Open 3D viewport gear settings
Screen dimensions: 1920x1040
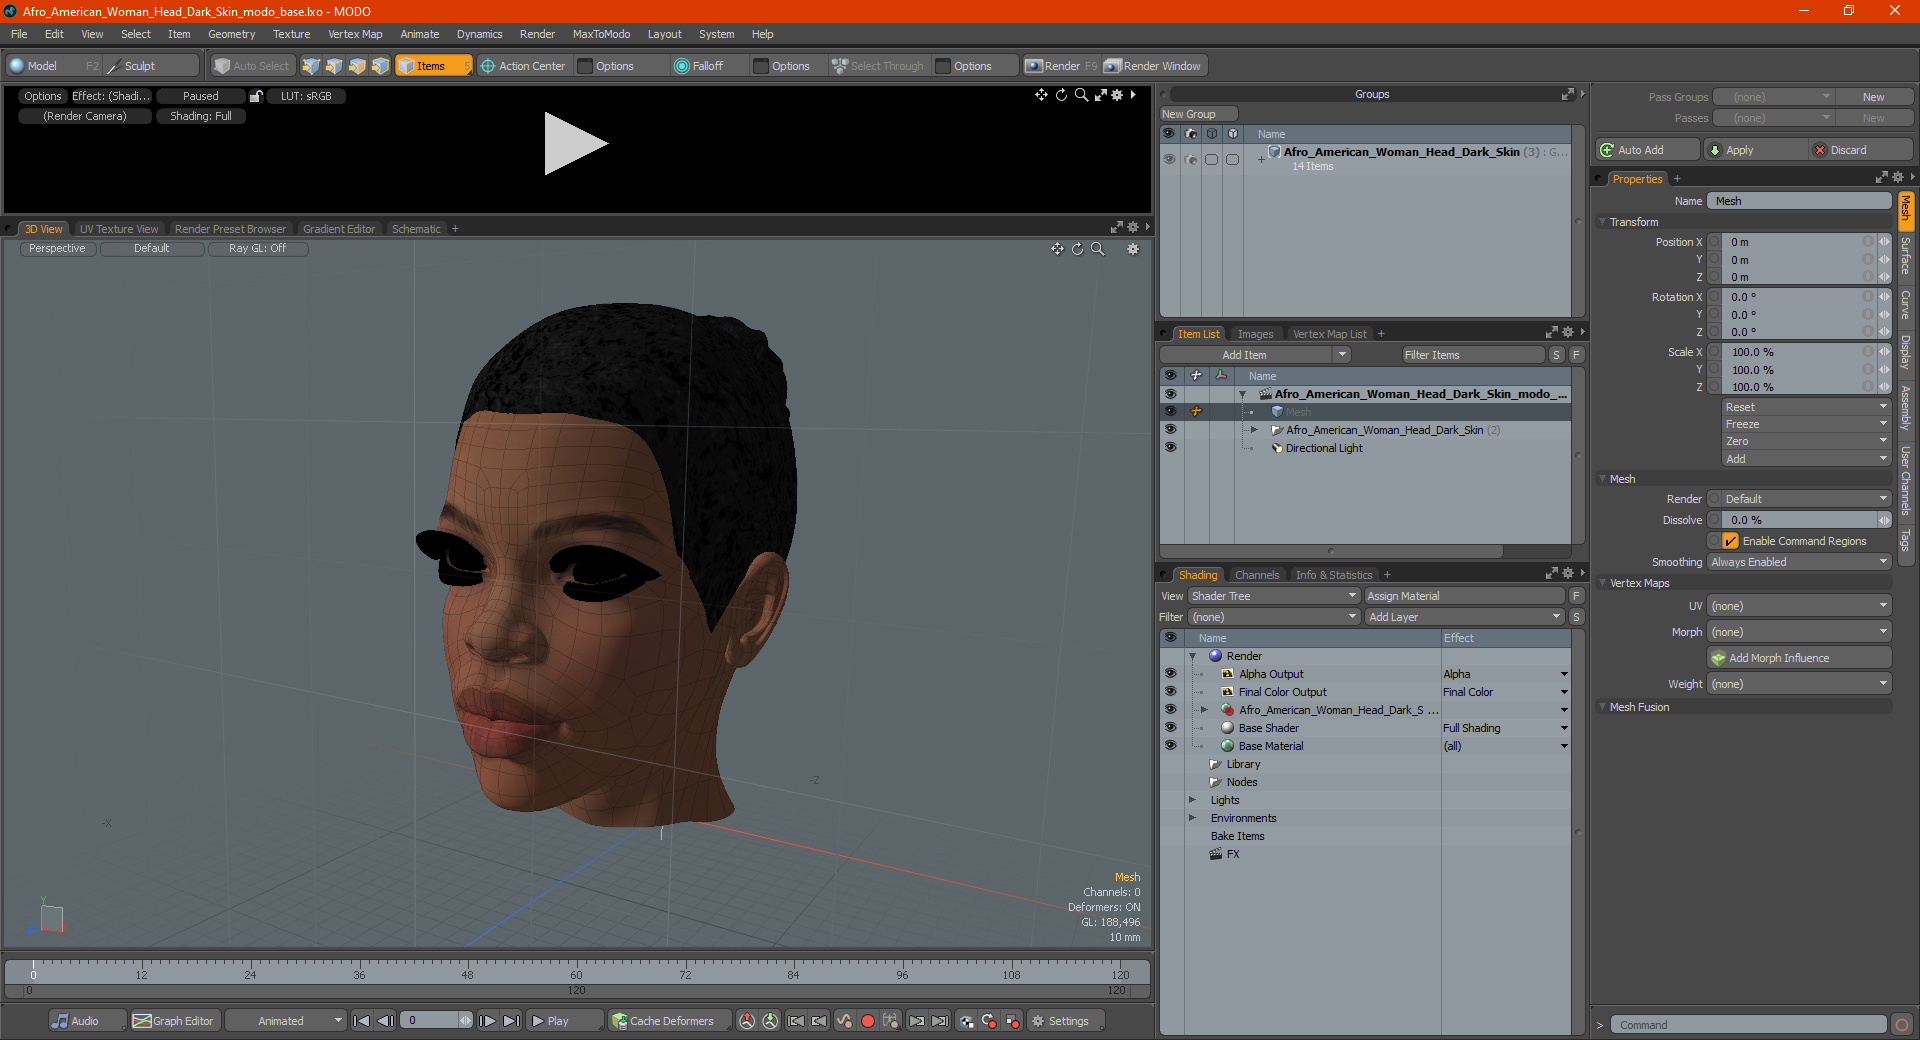pos(1133,249)
